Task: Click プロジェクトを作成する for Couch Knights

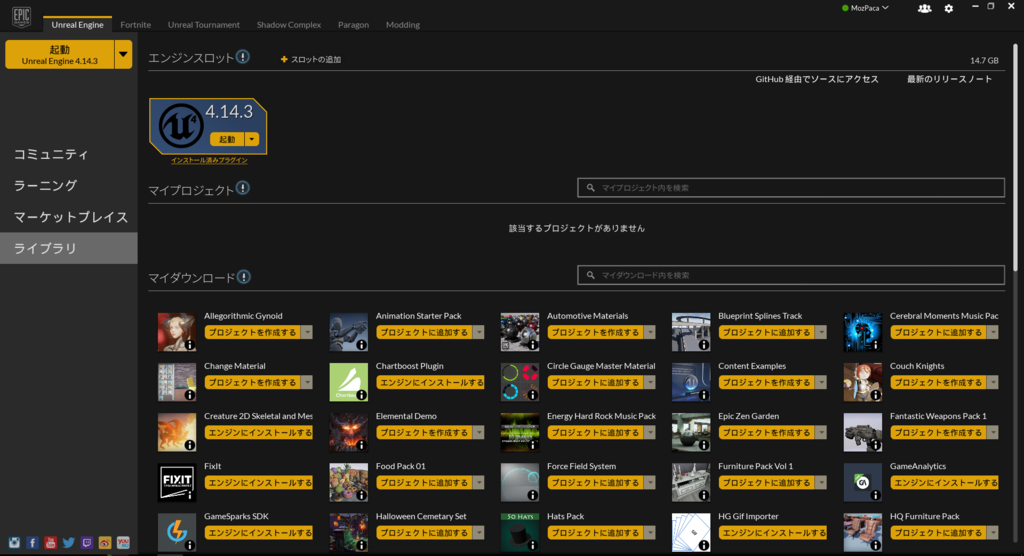Action: pos(938,383)
